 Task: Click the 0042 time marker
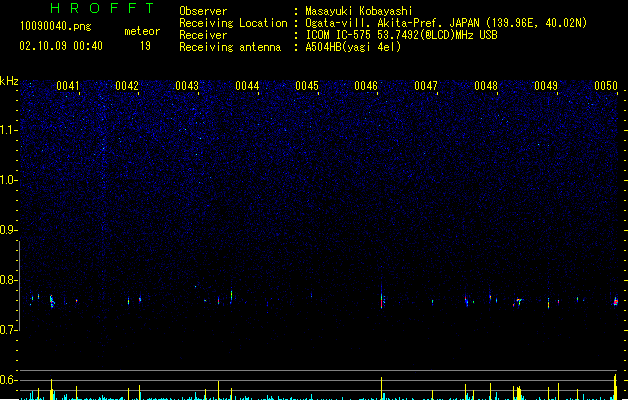point(127,86)
